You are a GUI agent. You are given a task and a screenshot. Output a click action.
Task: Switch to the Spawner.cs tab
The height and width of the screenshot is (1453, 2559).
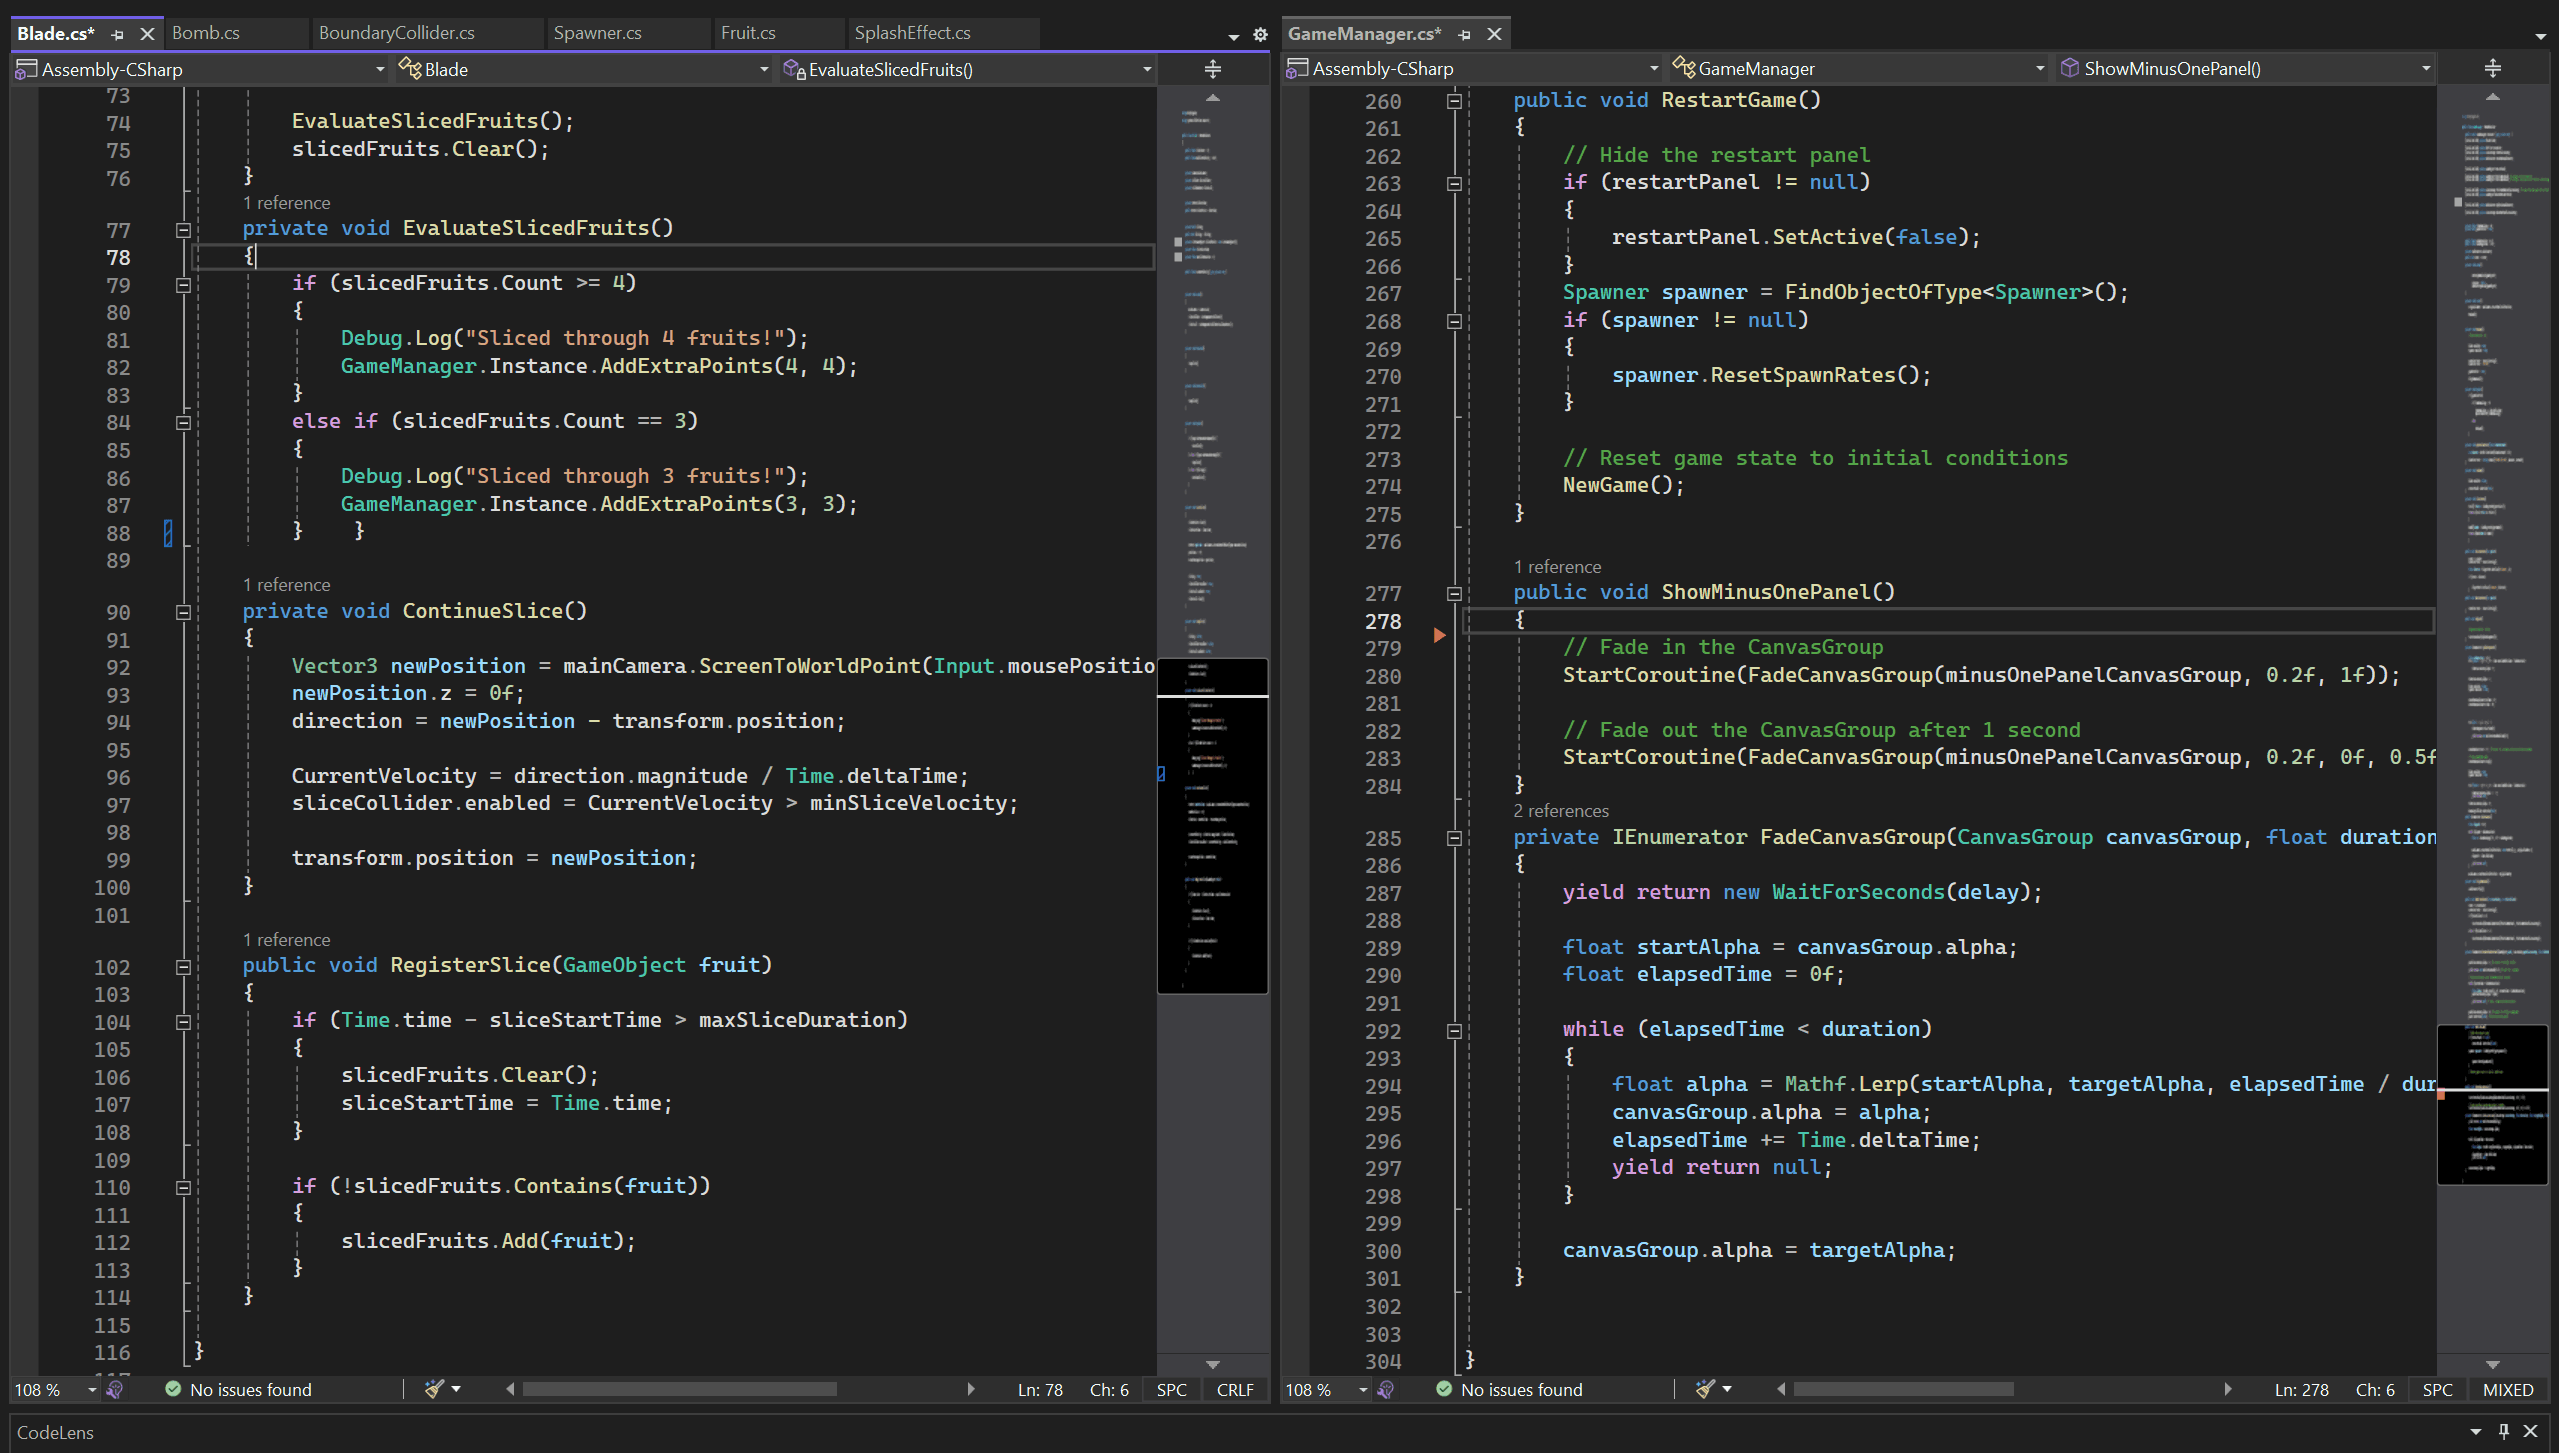[x=597, y=33]
